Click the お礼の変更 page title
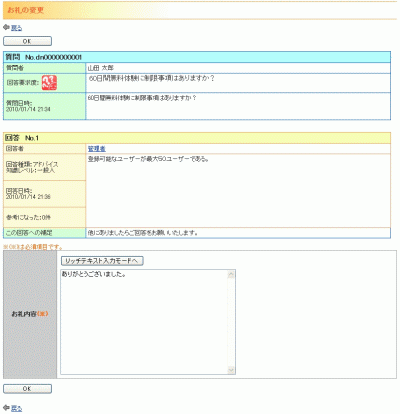This screenshot has width=400, height=414. (x=26, y=10)
